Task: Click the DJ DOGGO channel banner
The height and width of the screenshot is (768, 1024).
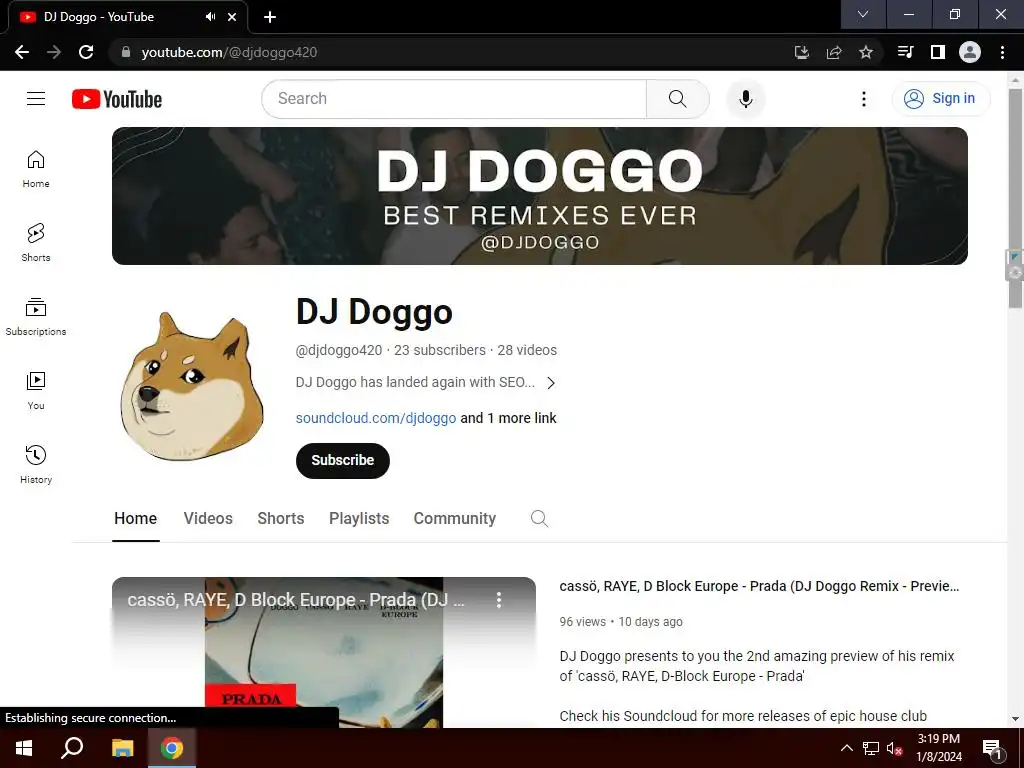Action: (x=539, y=196)
